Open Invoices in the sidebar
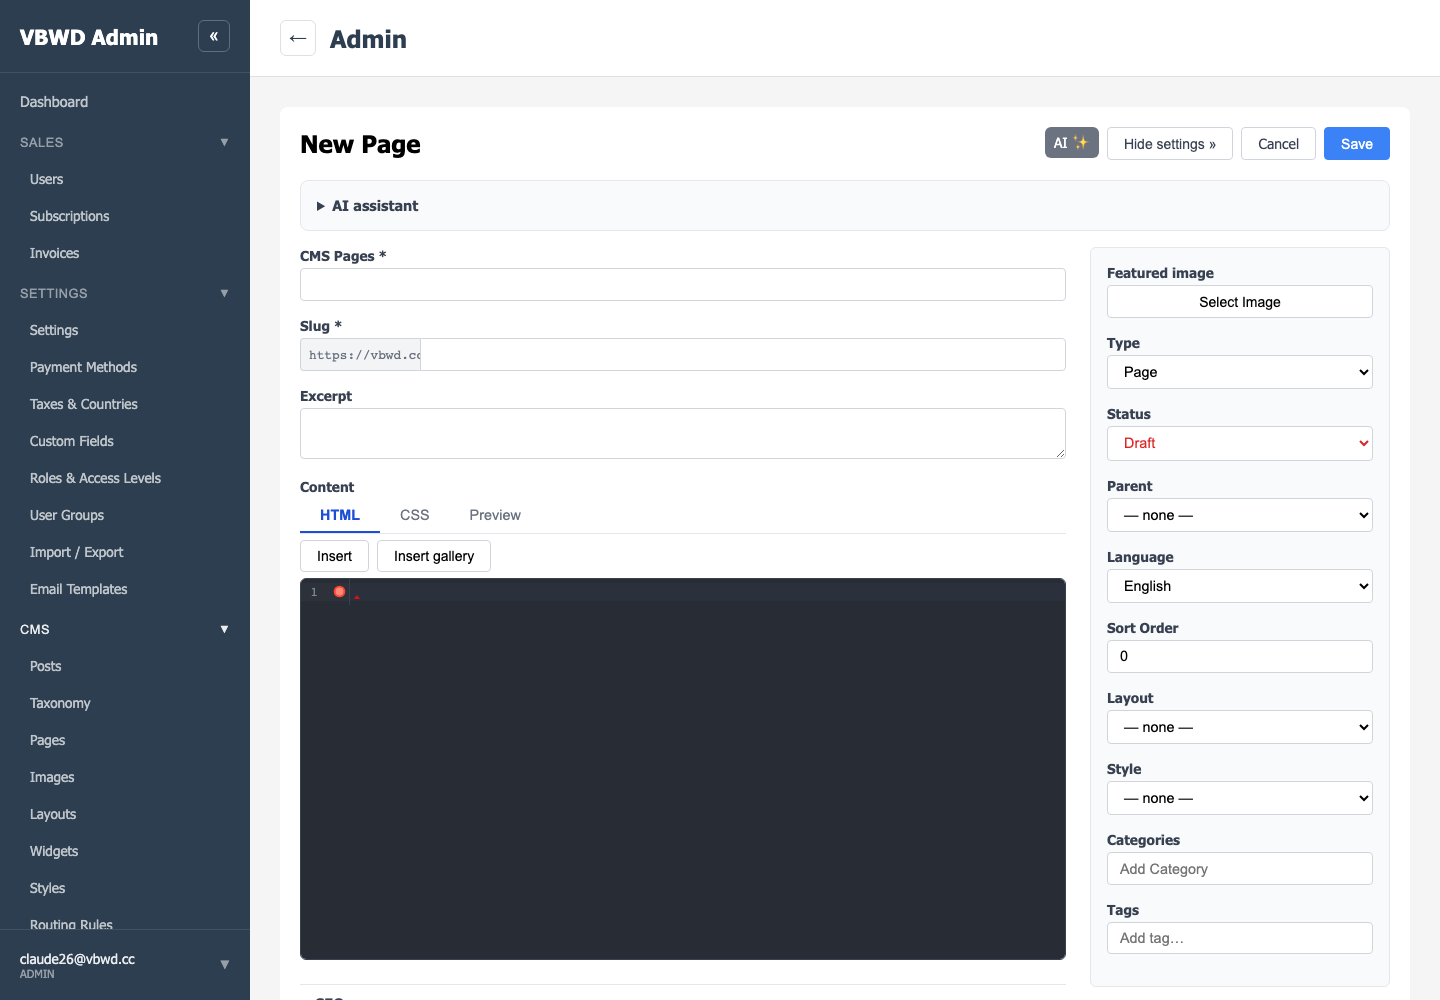Screen dimensions: 1440x1000 [55, 253]
